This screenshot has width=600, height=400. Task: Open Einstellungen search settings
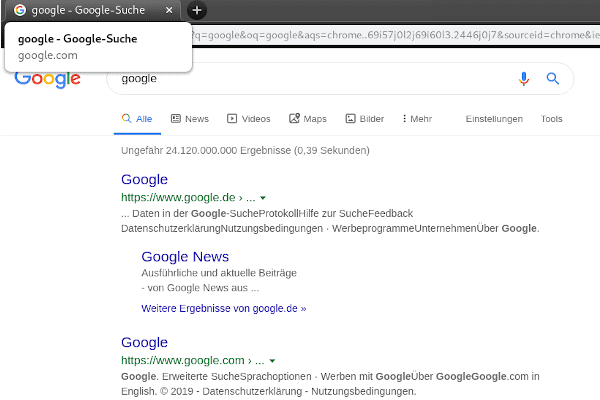coord(494,119)
